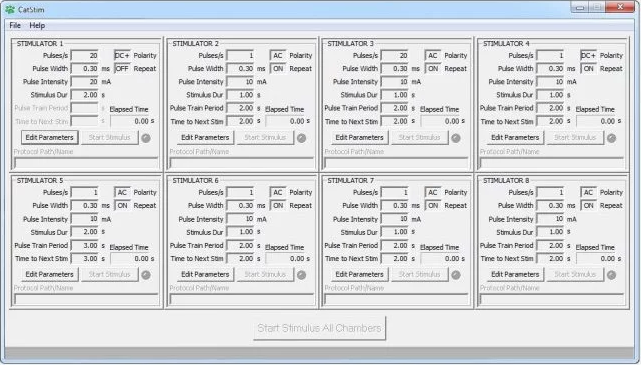Toggle Stimulator 5 Repeat ON field
Image resolution: width=641 pixels, height=365 pixels.
point(122,206)
